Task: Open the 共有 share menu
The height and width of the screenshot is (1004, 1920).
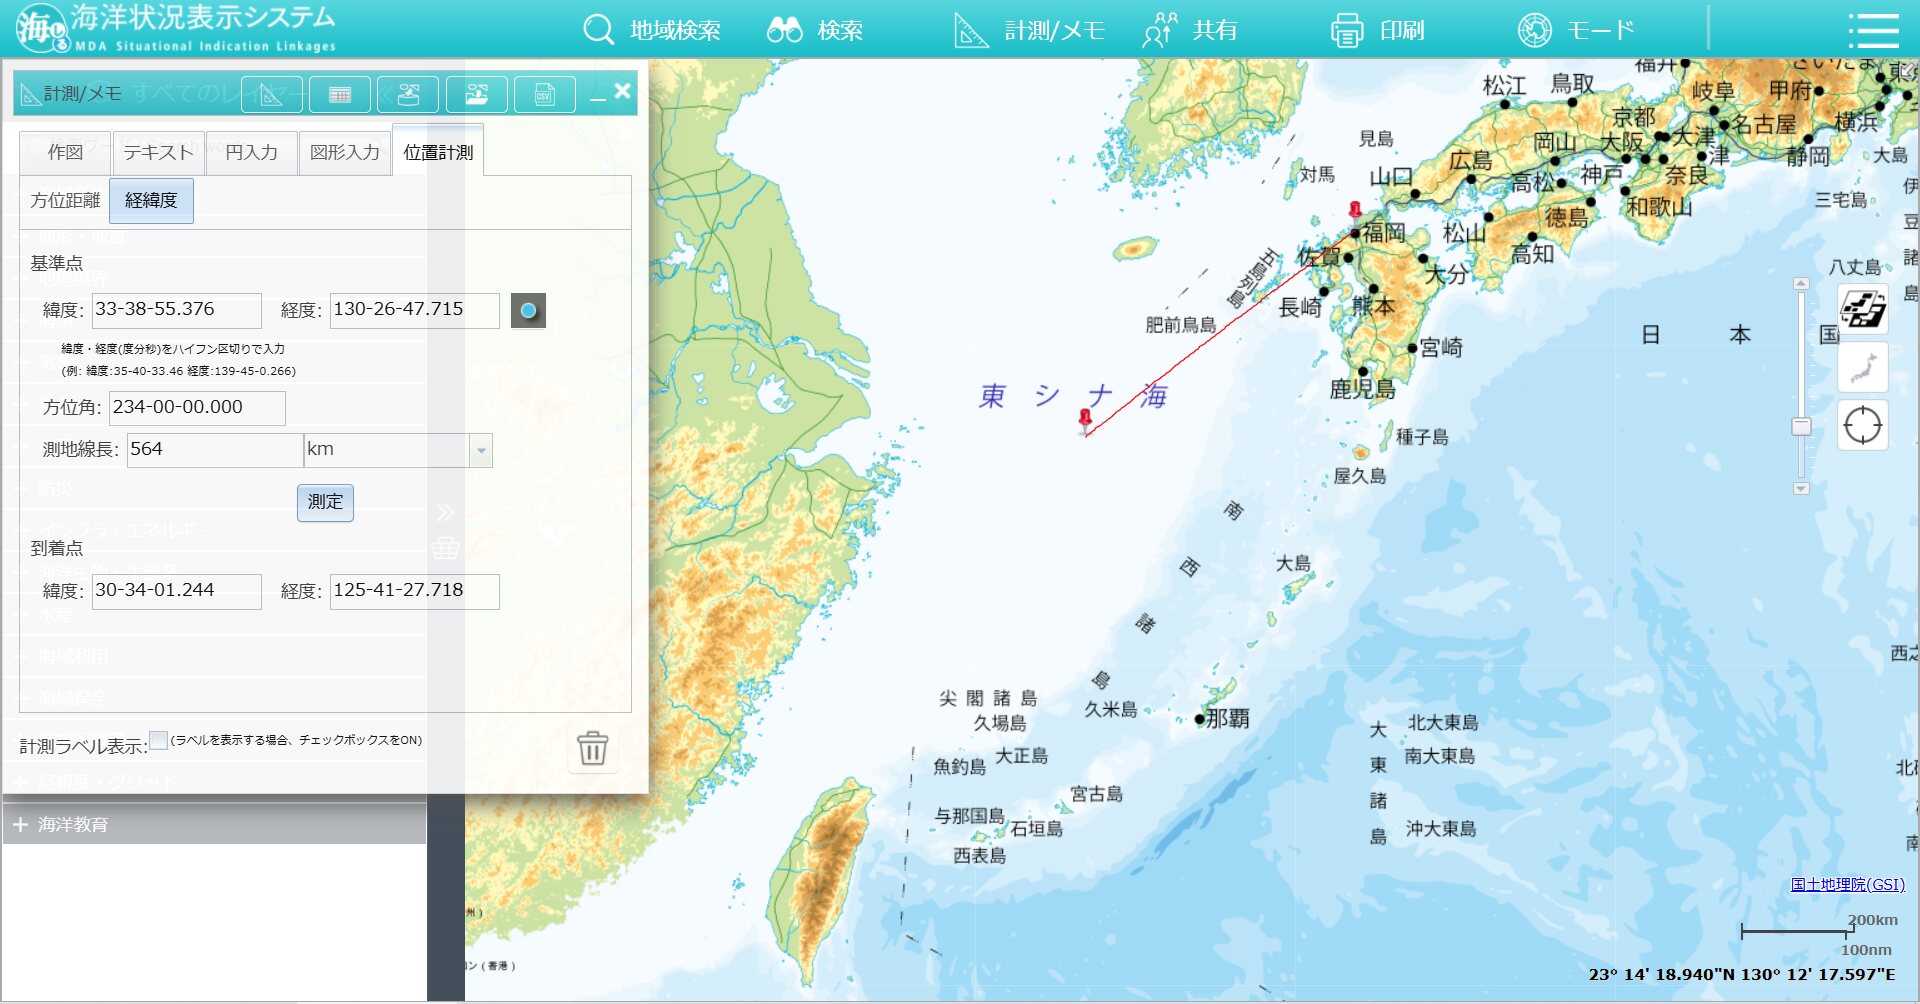Action: point(1190,30)
